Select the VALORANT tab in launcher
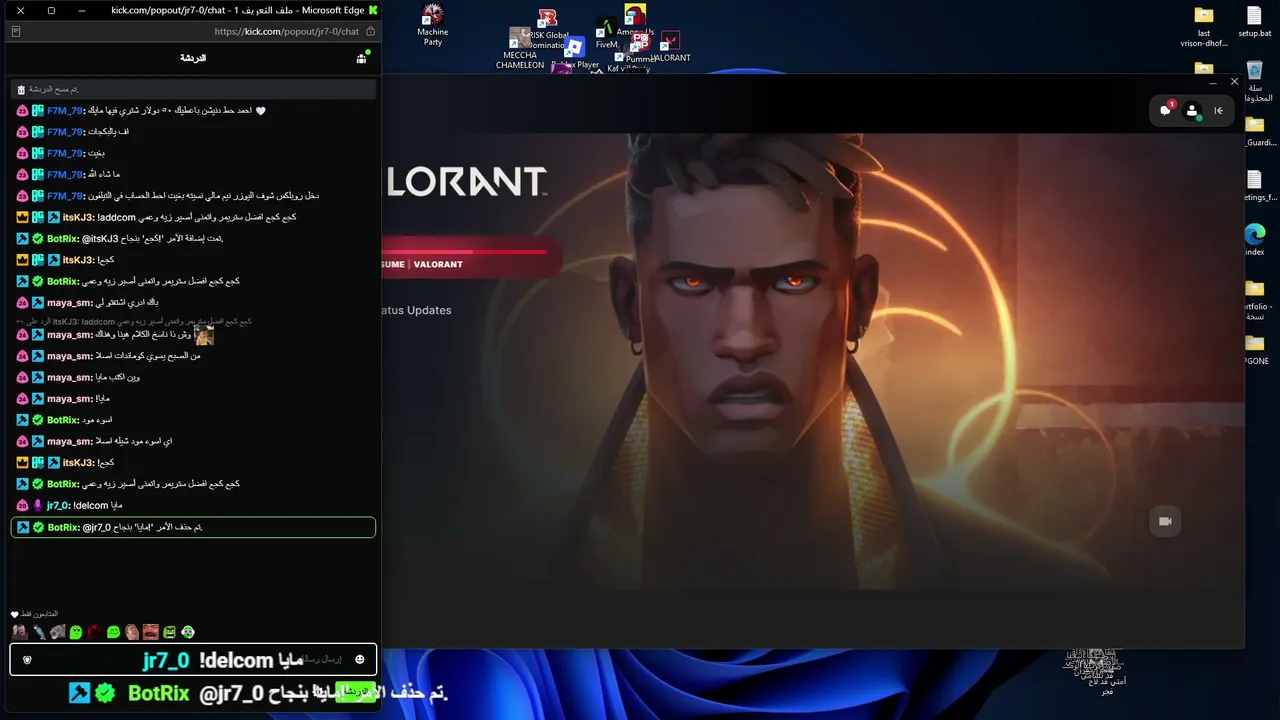The width and height of the screenshot is (1280, 720). point(438,264)
